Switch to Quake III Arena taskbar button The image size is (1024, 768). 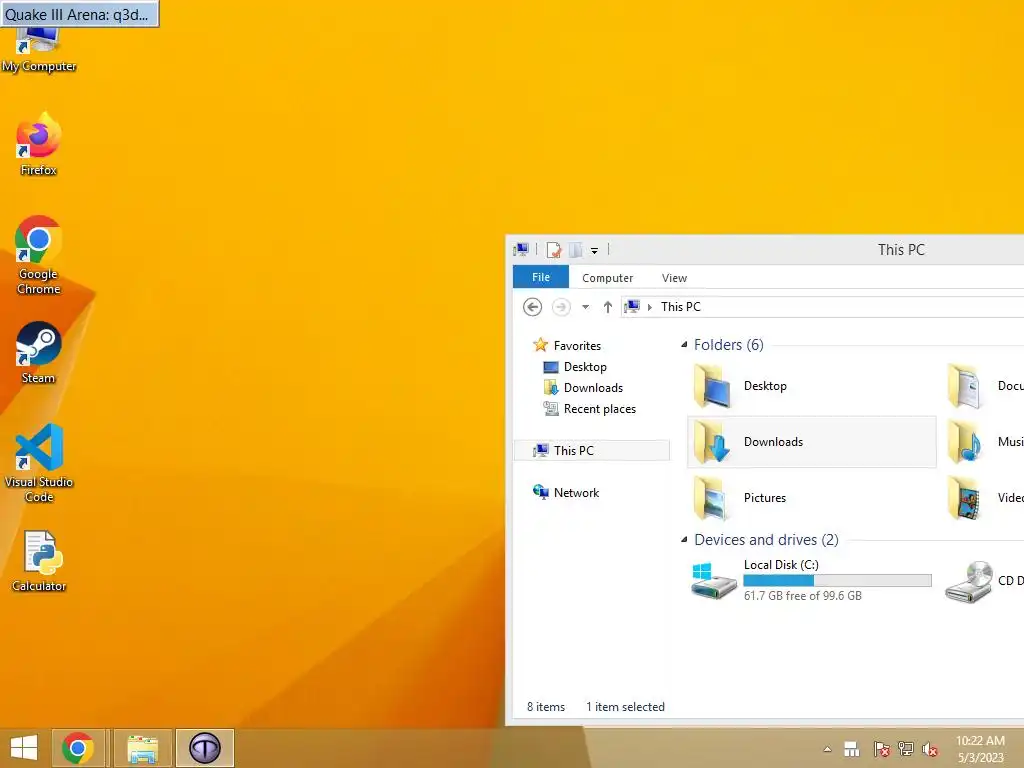click(204, 748)
